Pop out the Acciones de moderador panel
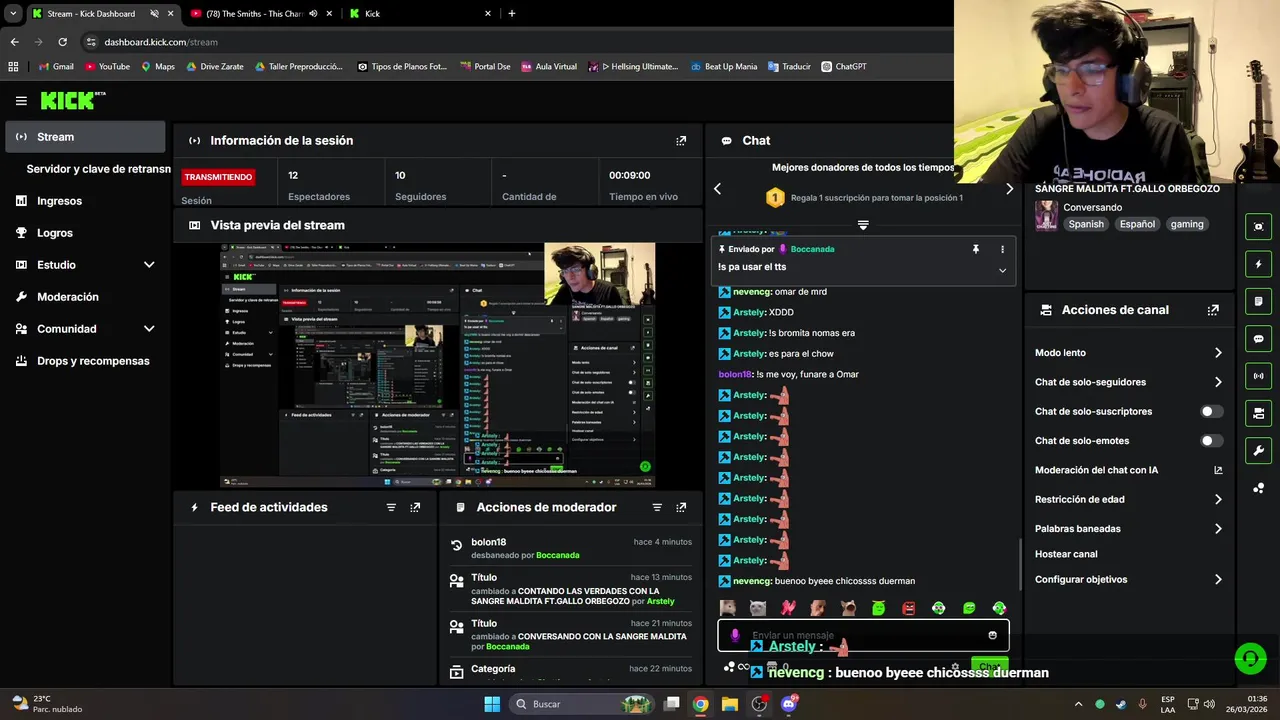The width and height of the screenshot is (1280, 720). click(681, 508)
